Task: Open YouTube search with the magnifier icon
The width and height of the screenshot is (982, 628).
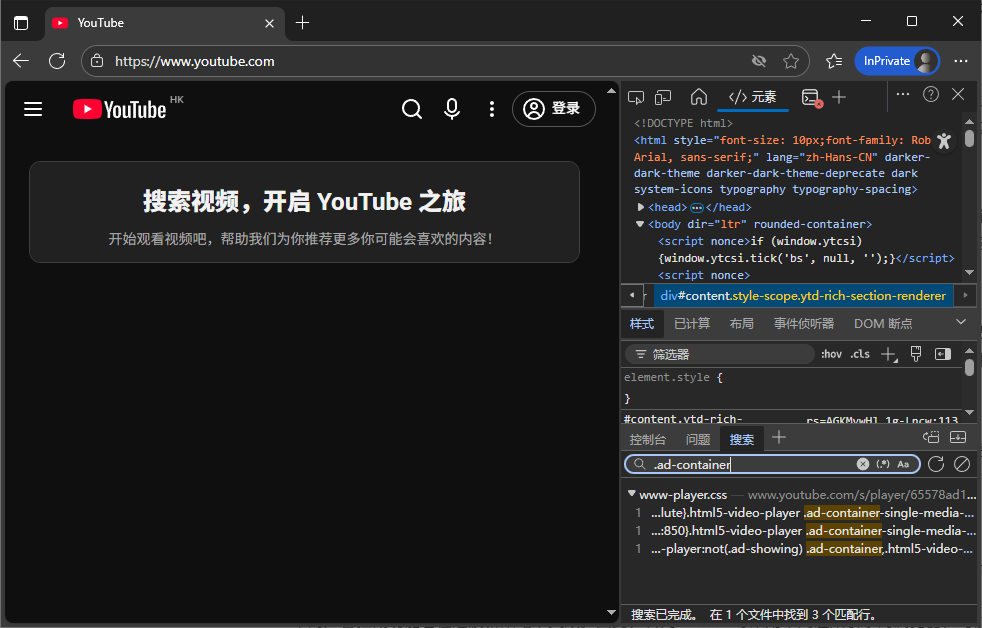Action: [412, 110]
